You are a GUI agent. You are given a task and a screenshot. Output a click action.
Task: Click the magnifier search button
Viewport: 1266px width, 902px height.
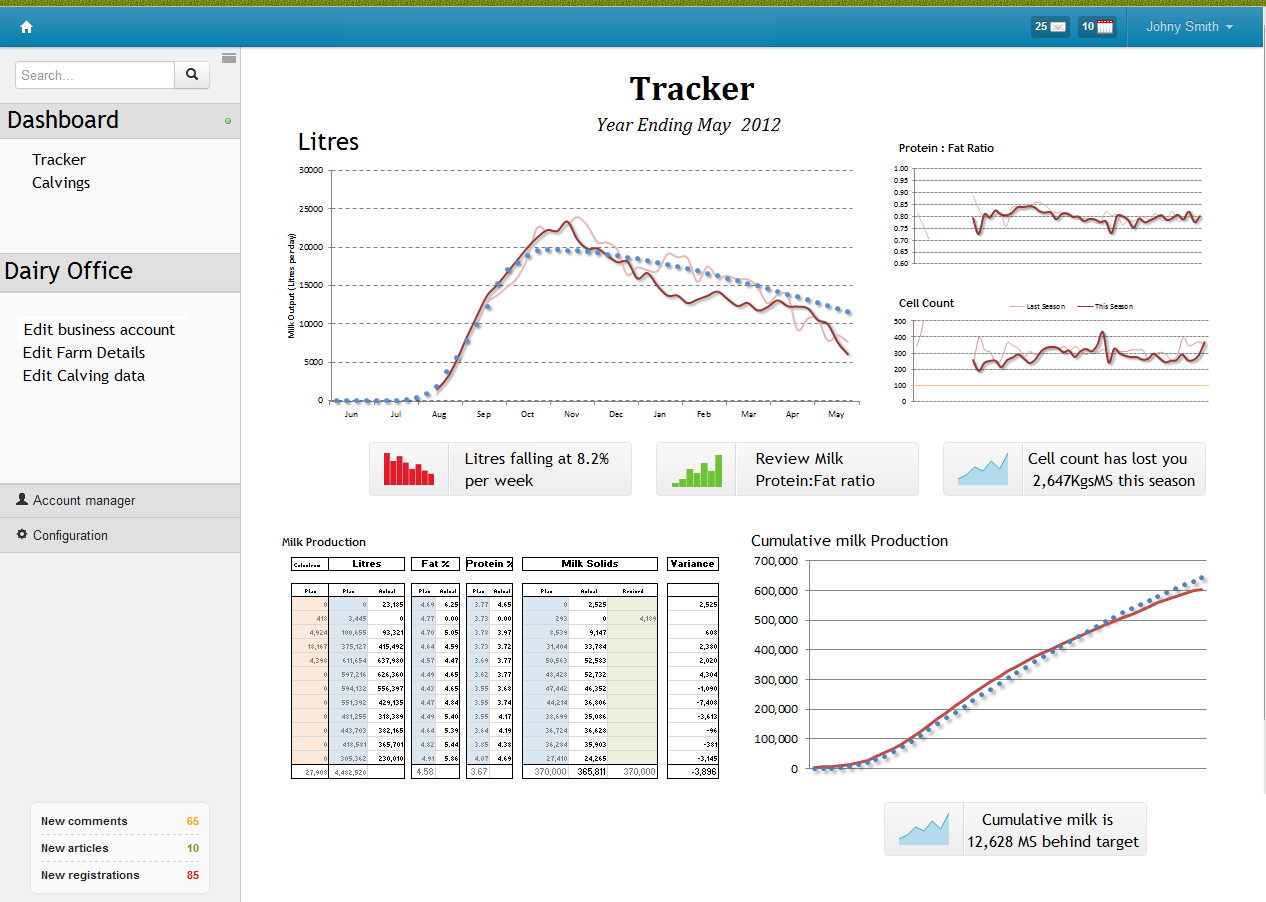(x=192, y=75)
